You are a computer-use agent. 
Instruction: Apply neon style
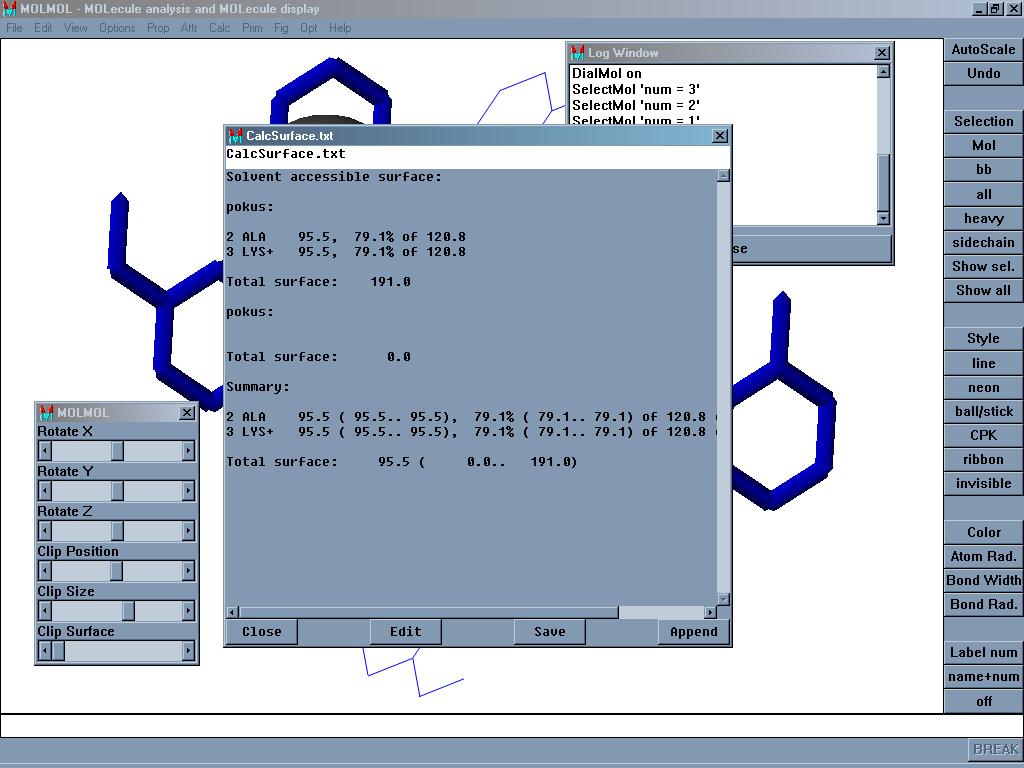983,387
